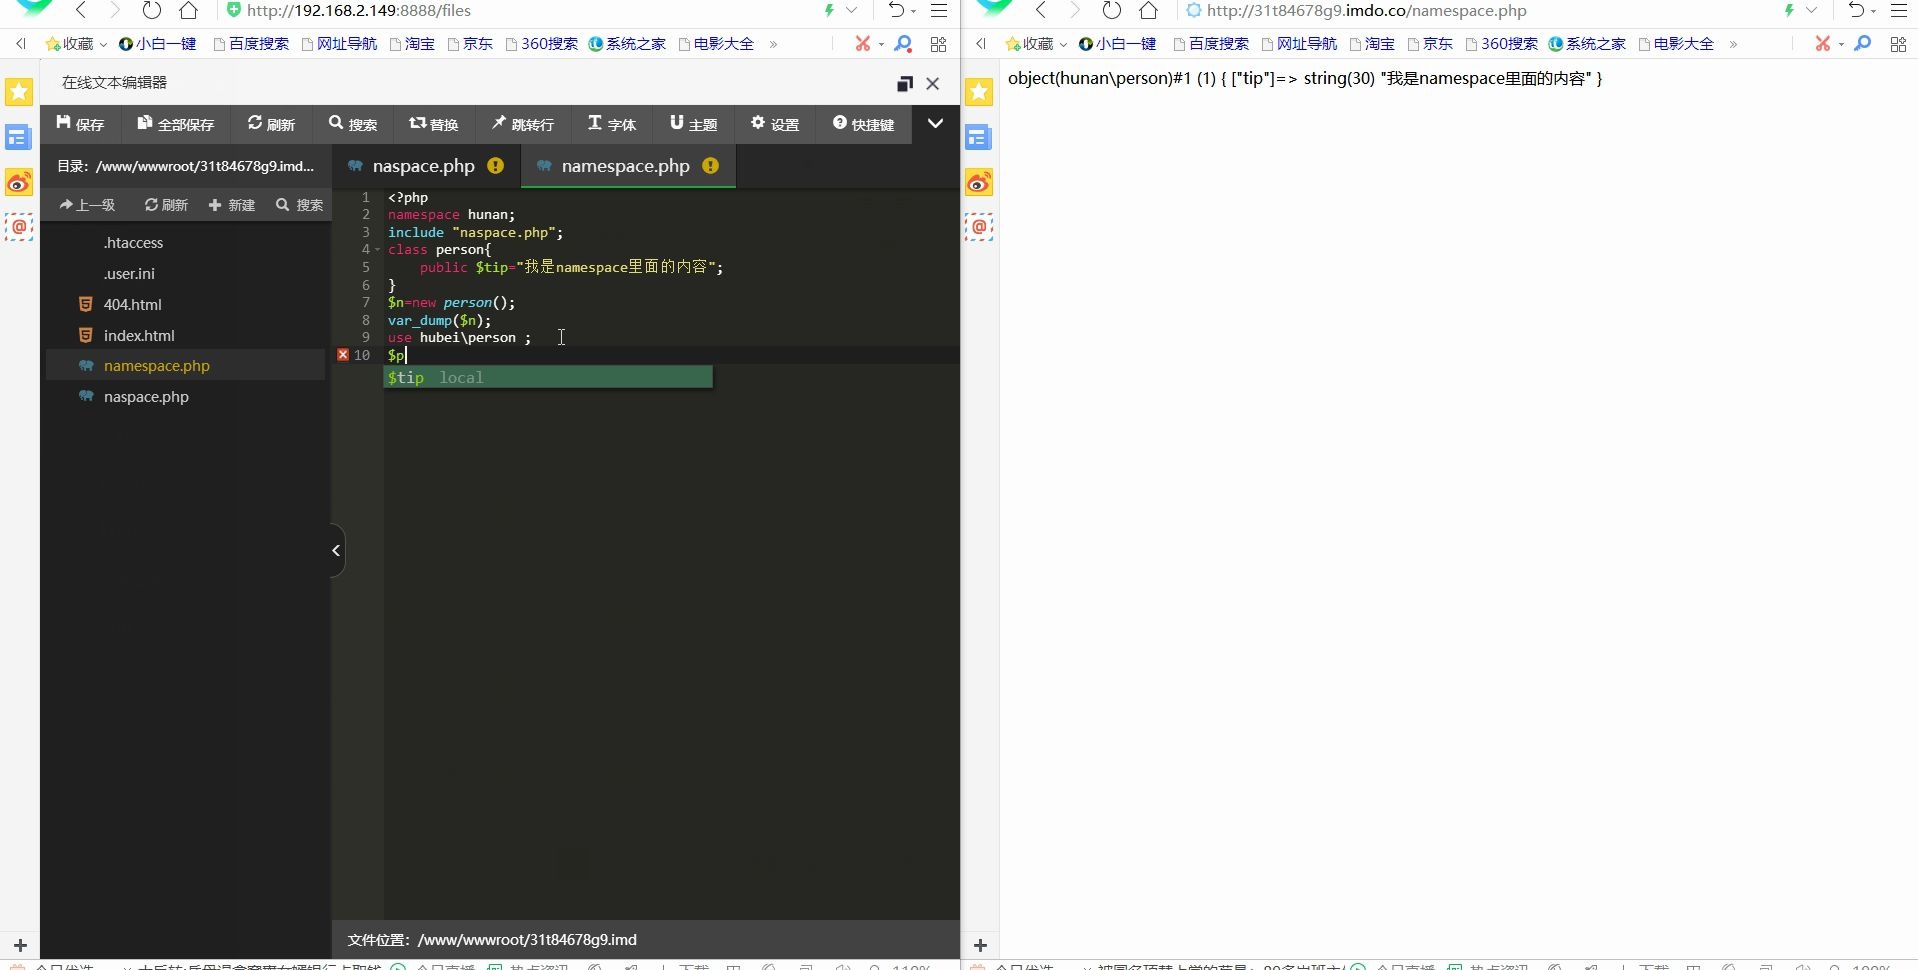Go home in right browser
Screen dimensions: 1918x970
(1149, 11)
